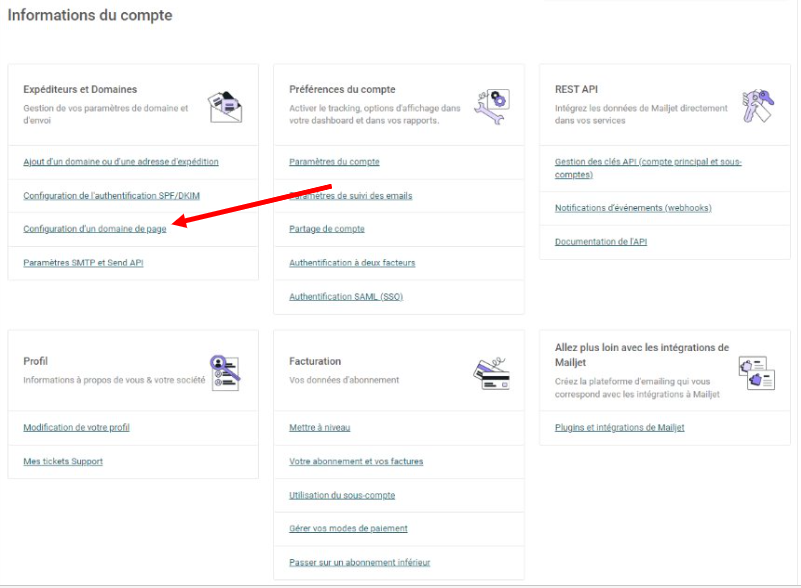Click text 'Gestion de vos paramètres de domaine et d'envoi'
Viewport: 801px width, 588px height.
pos(106,114)
